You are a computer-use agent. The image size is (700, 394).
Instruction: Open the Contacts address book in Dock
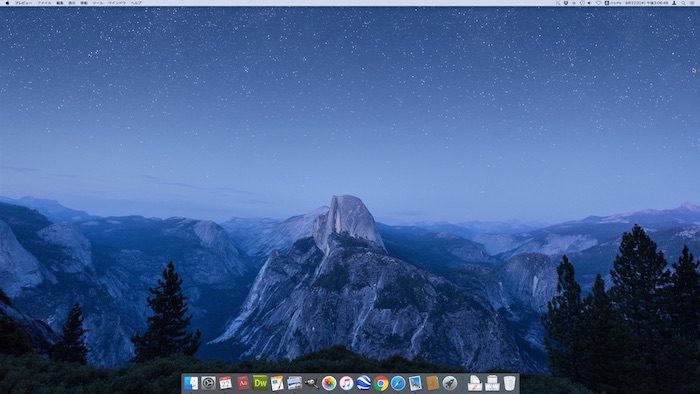tap(432, 383)
